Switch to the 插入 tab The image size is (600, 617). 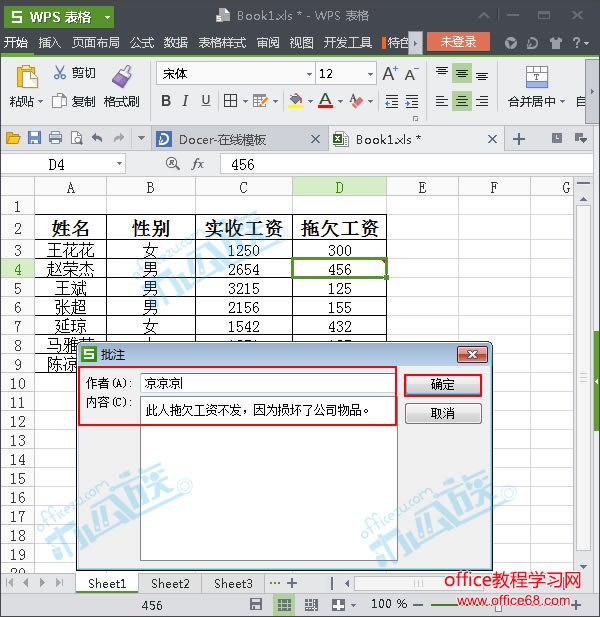pyautogui.click(x=50, y=42)
